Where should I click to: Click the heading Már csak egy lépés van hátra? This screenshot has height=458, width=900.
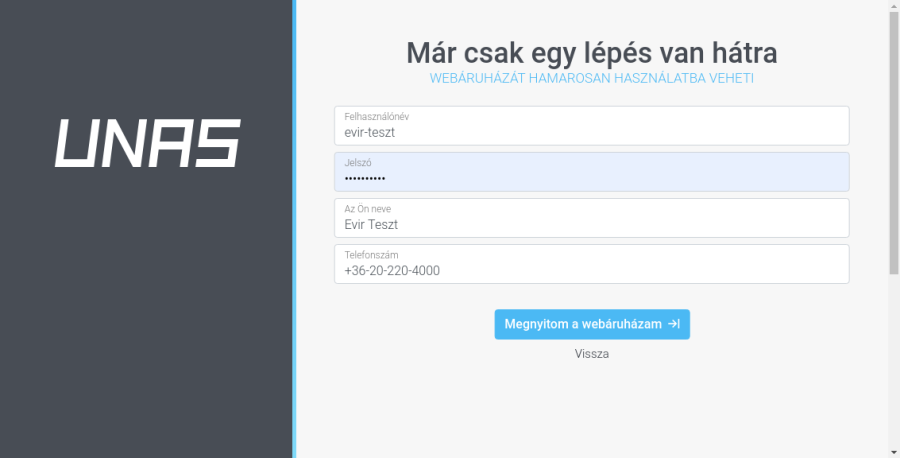pos(591,52)
